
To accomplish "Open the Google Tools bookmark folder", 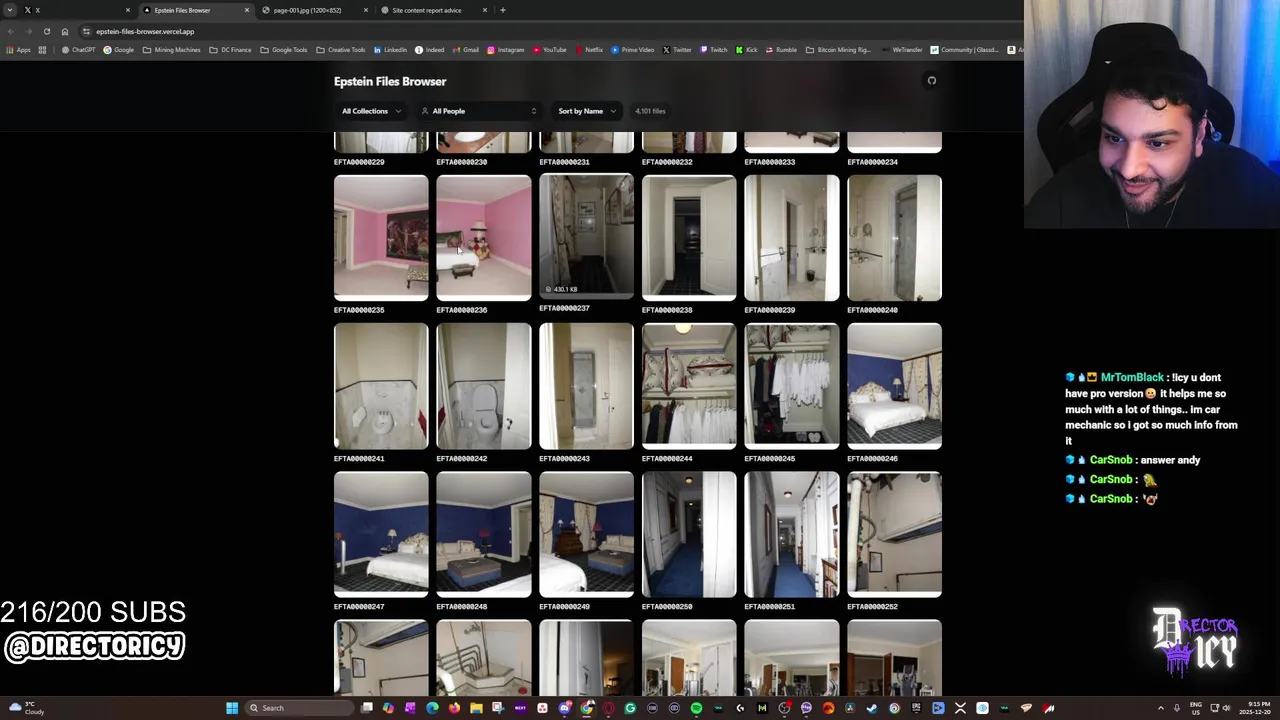I will [283, 50].
